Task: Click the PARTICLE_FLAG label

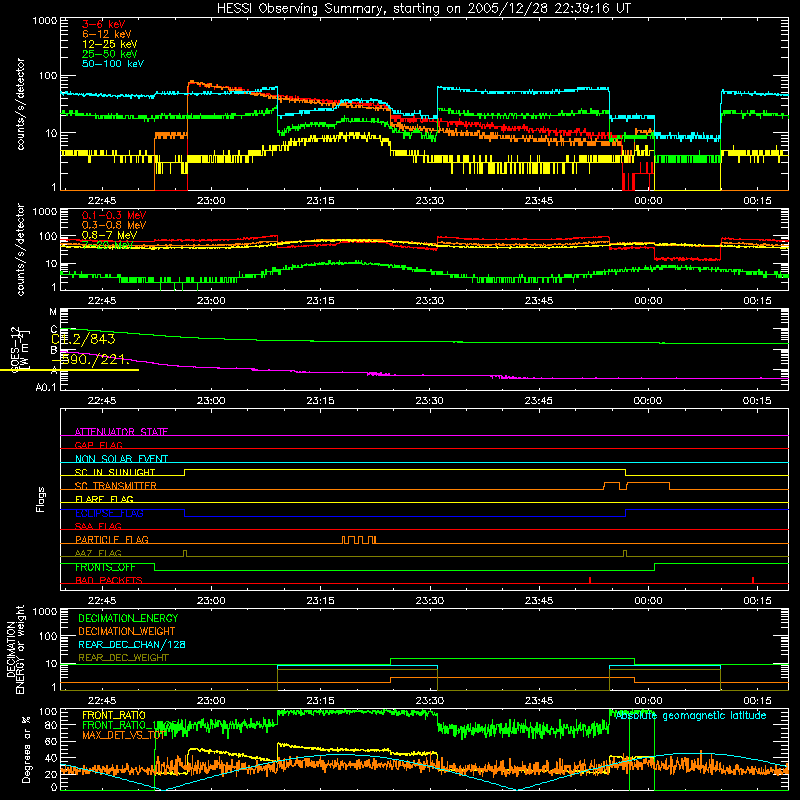Action: tap(112, 540)
